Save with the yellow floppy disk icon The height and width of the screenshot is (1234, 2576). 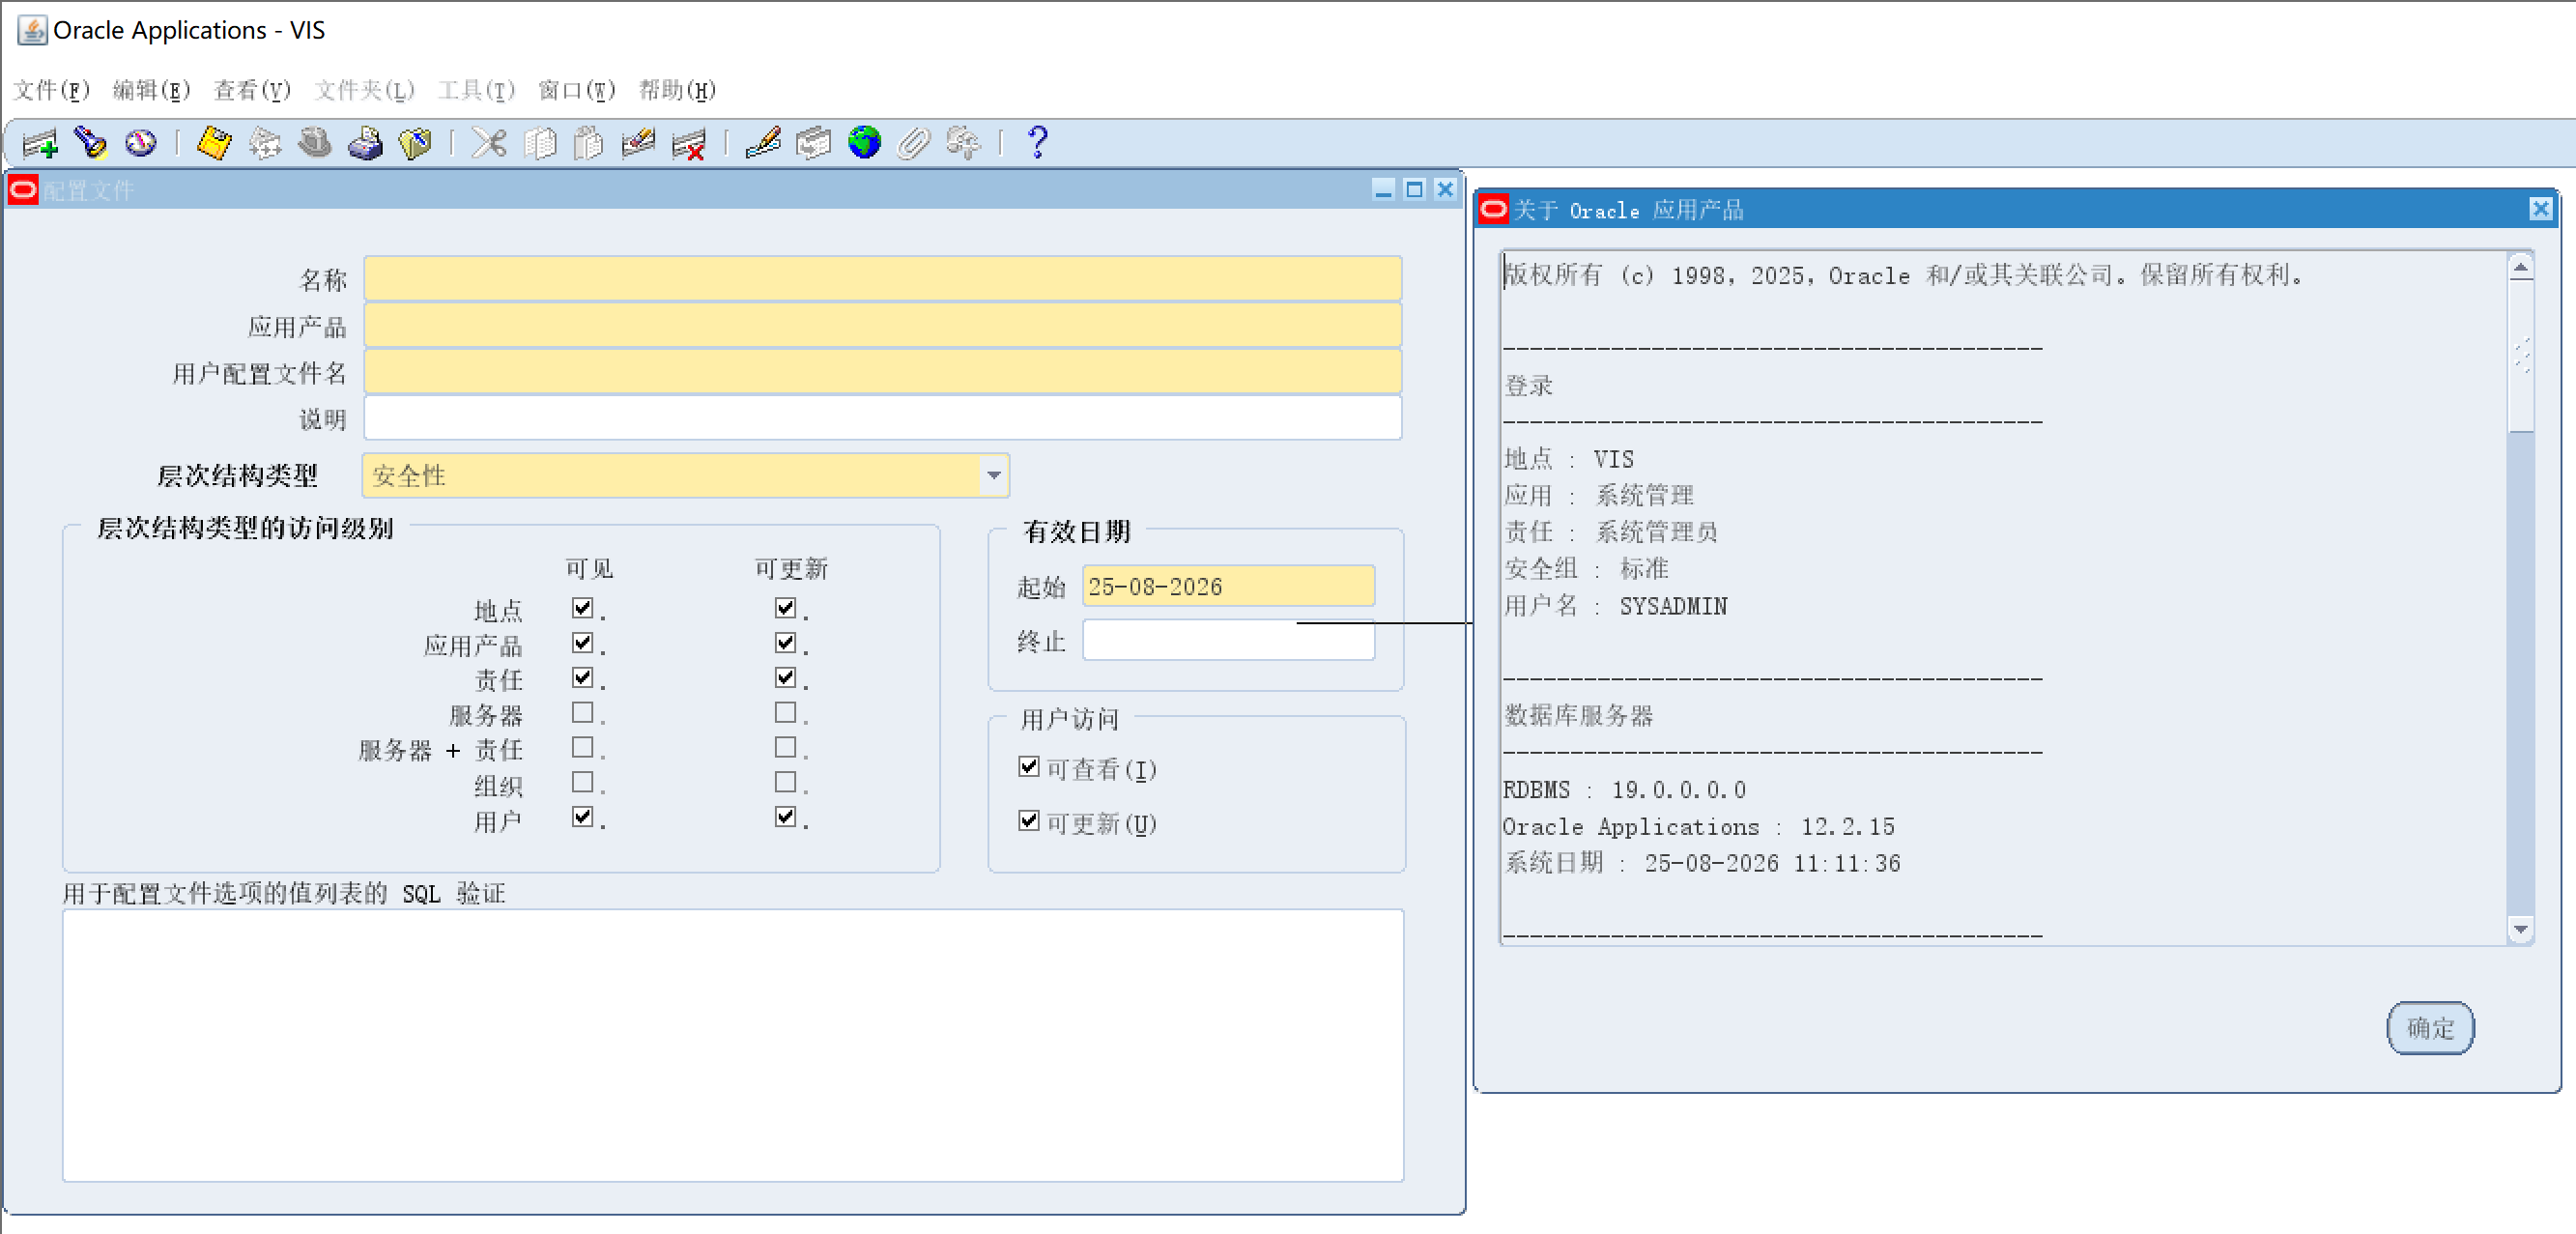[x=214, y=143]
